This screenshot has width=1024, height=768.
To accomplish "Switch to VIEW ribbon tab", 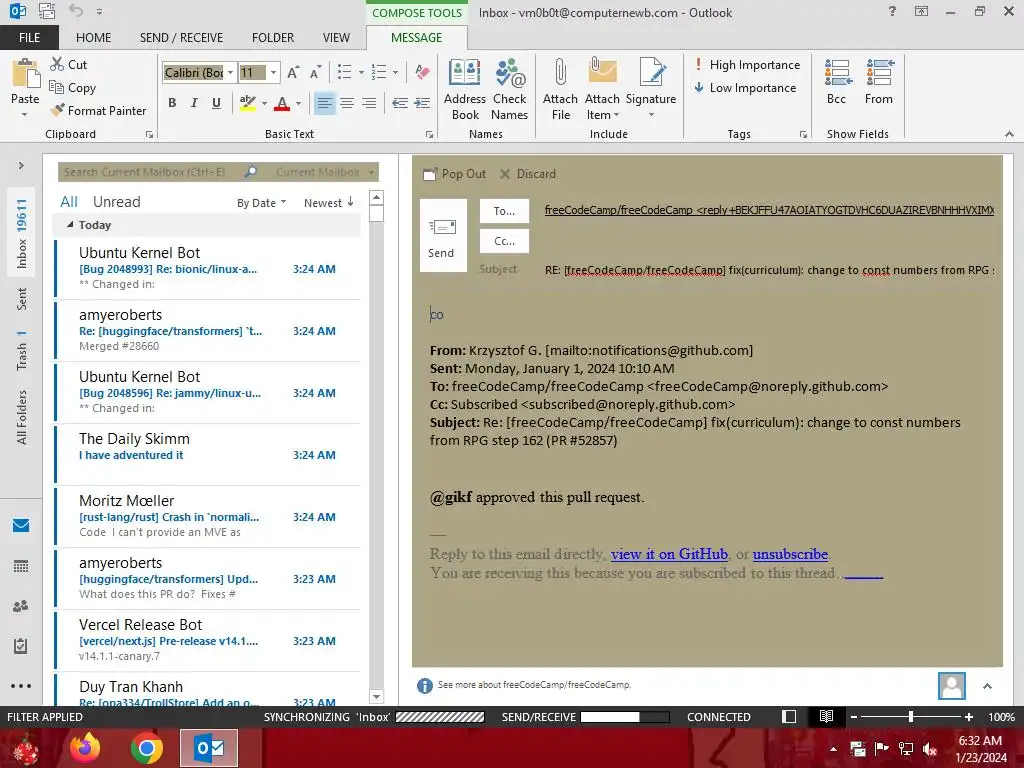I will coord(336,37).
